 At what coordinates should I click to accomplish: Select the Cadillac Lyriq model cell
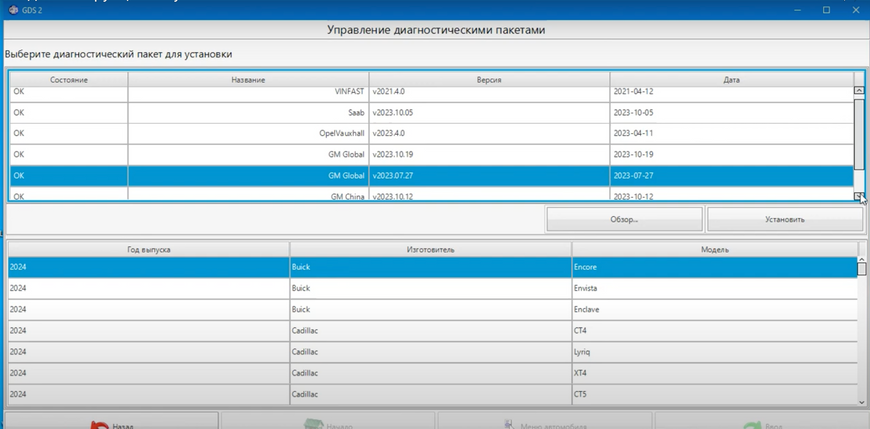point(715,352)
